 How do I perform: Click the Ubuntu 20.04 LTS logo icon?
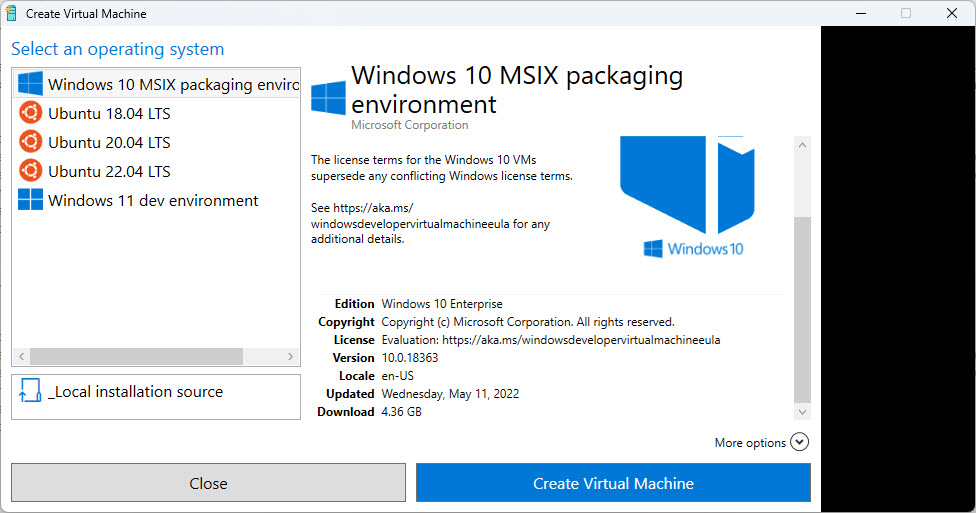coord(30,142)
